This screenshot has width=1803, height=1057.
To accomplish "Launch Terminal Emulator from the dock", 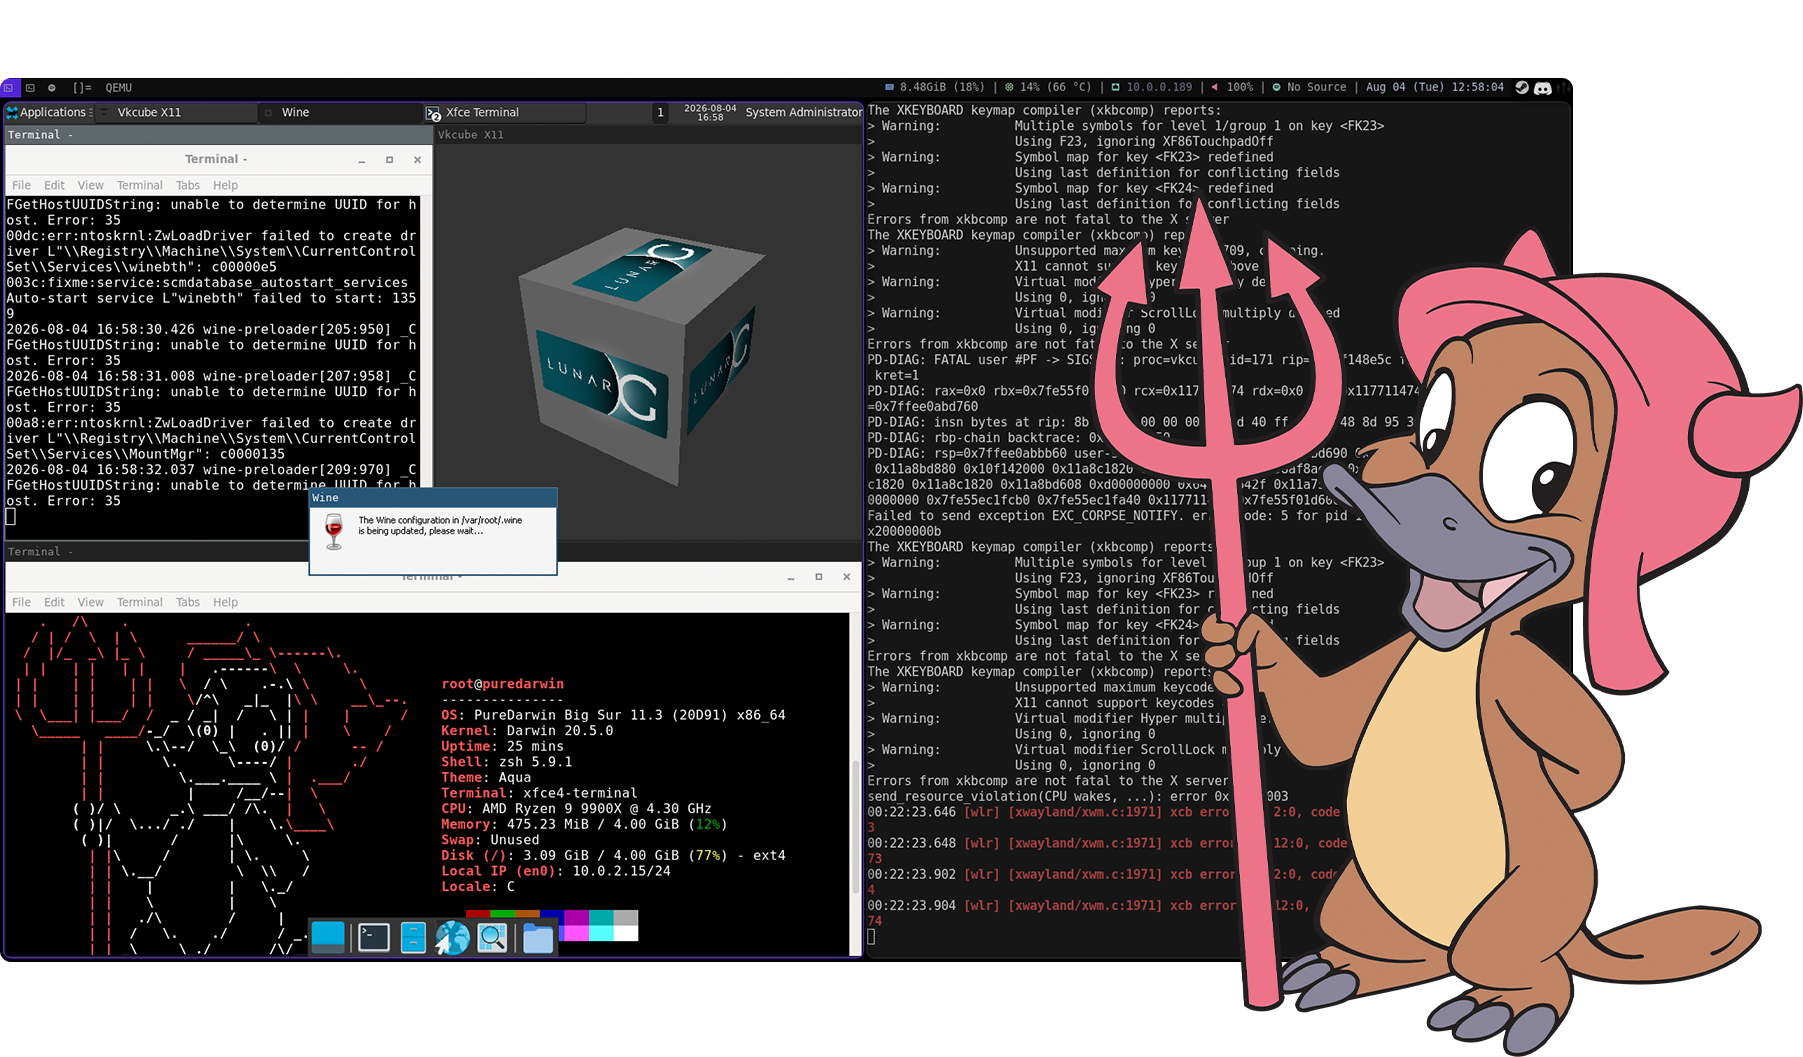I will coord(373,937).
